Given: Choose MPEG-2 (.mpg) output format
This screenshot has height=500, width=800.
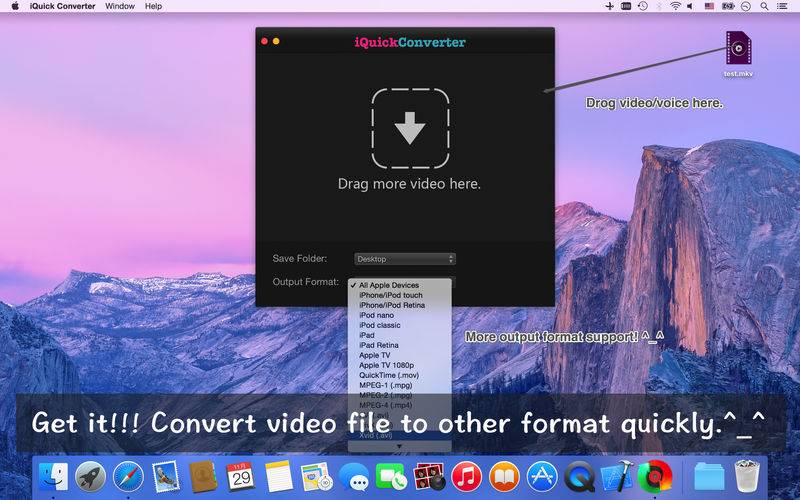Looking at the screenshot, I should click(399, 395).
